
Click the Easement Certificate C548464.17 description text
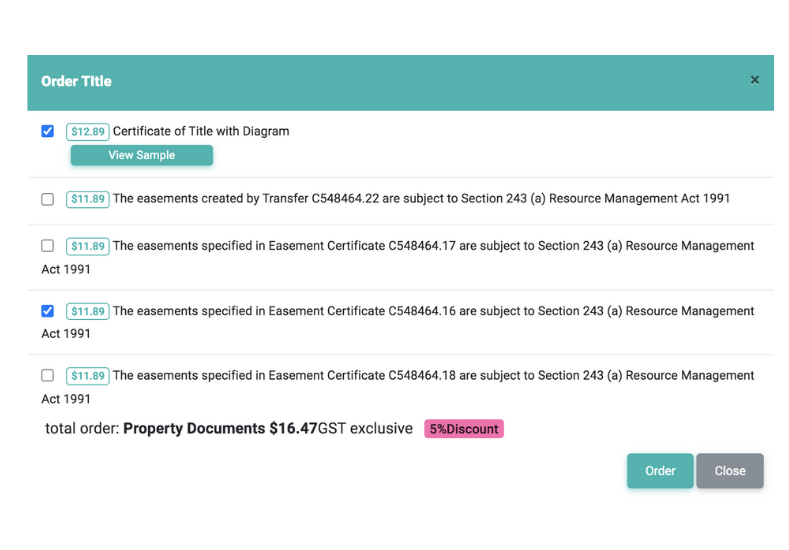(x=433, y=246)
